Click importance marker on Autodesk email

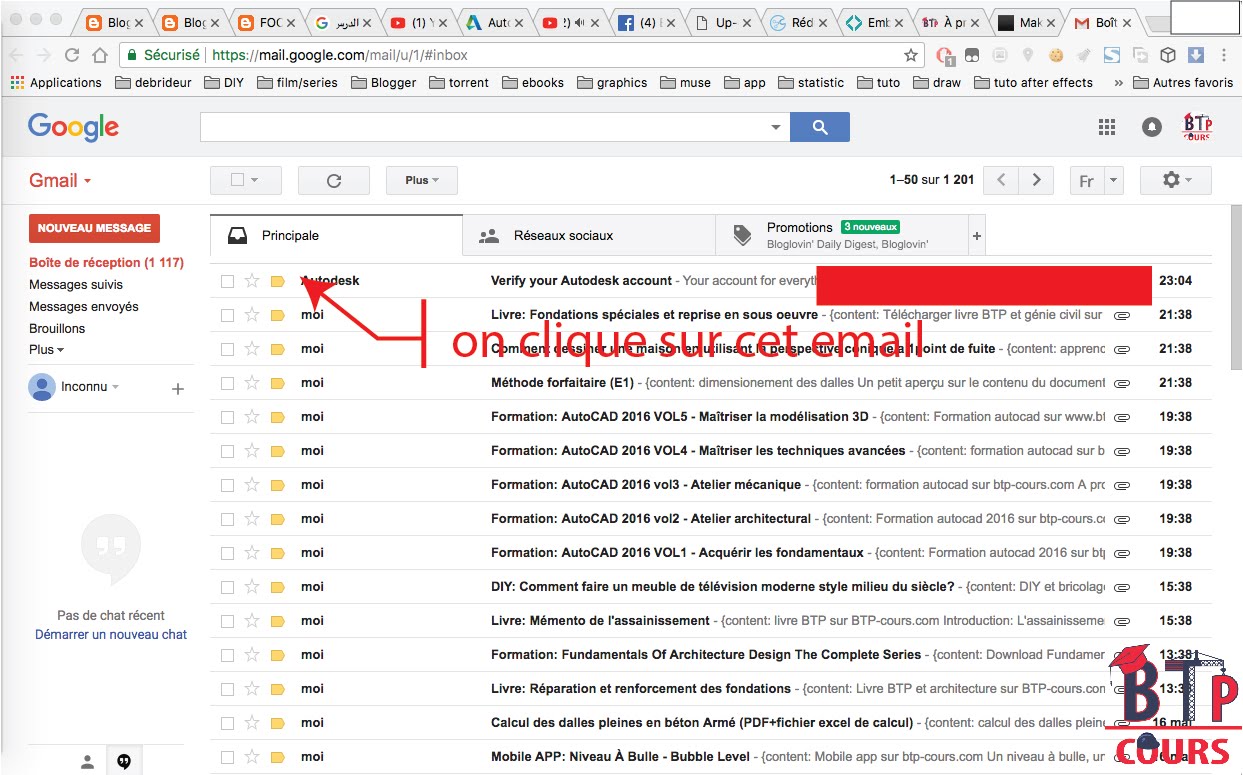pyautogui.click(x=278, y=281)
